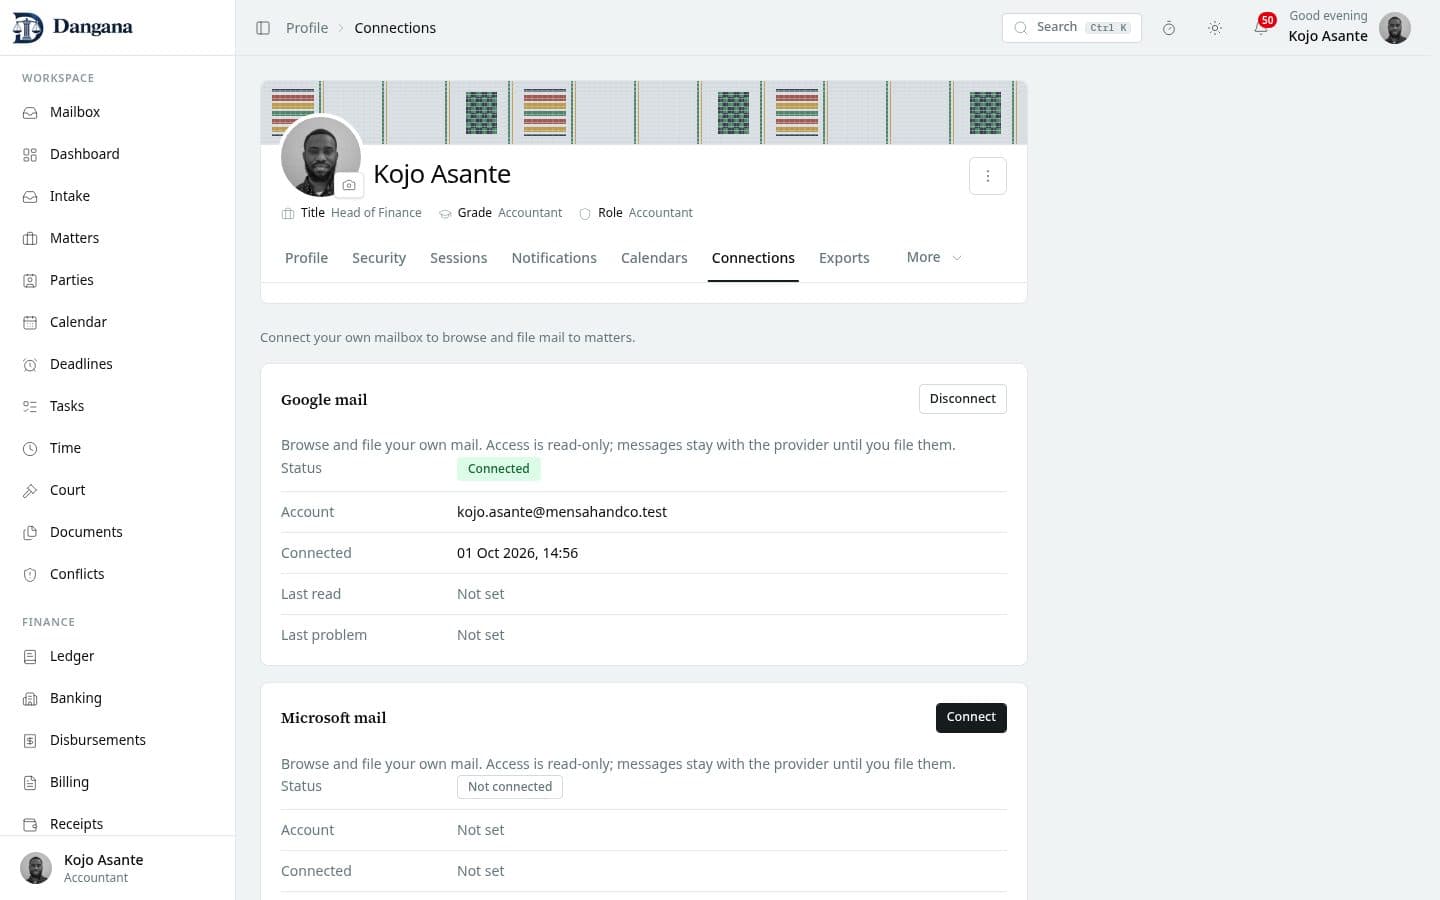Click the green Connected status badge
This screenshot has height=900, width=1440.
click(x=499, y=469)
